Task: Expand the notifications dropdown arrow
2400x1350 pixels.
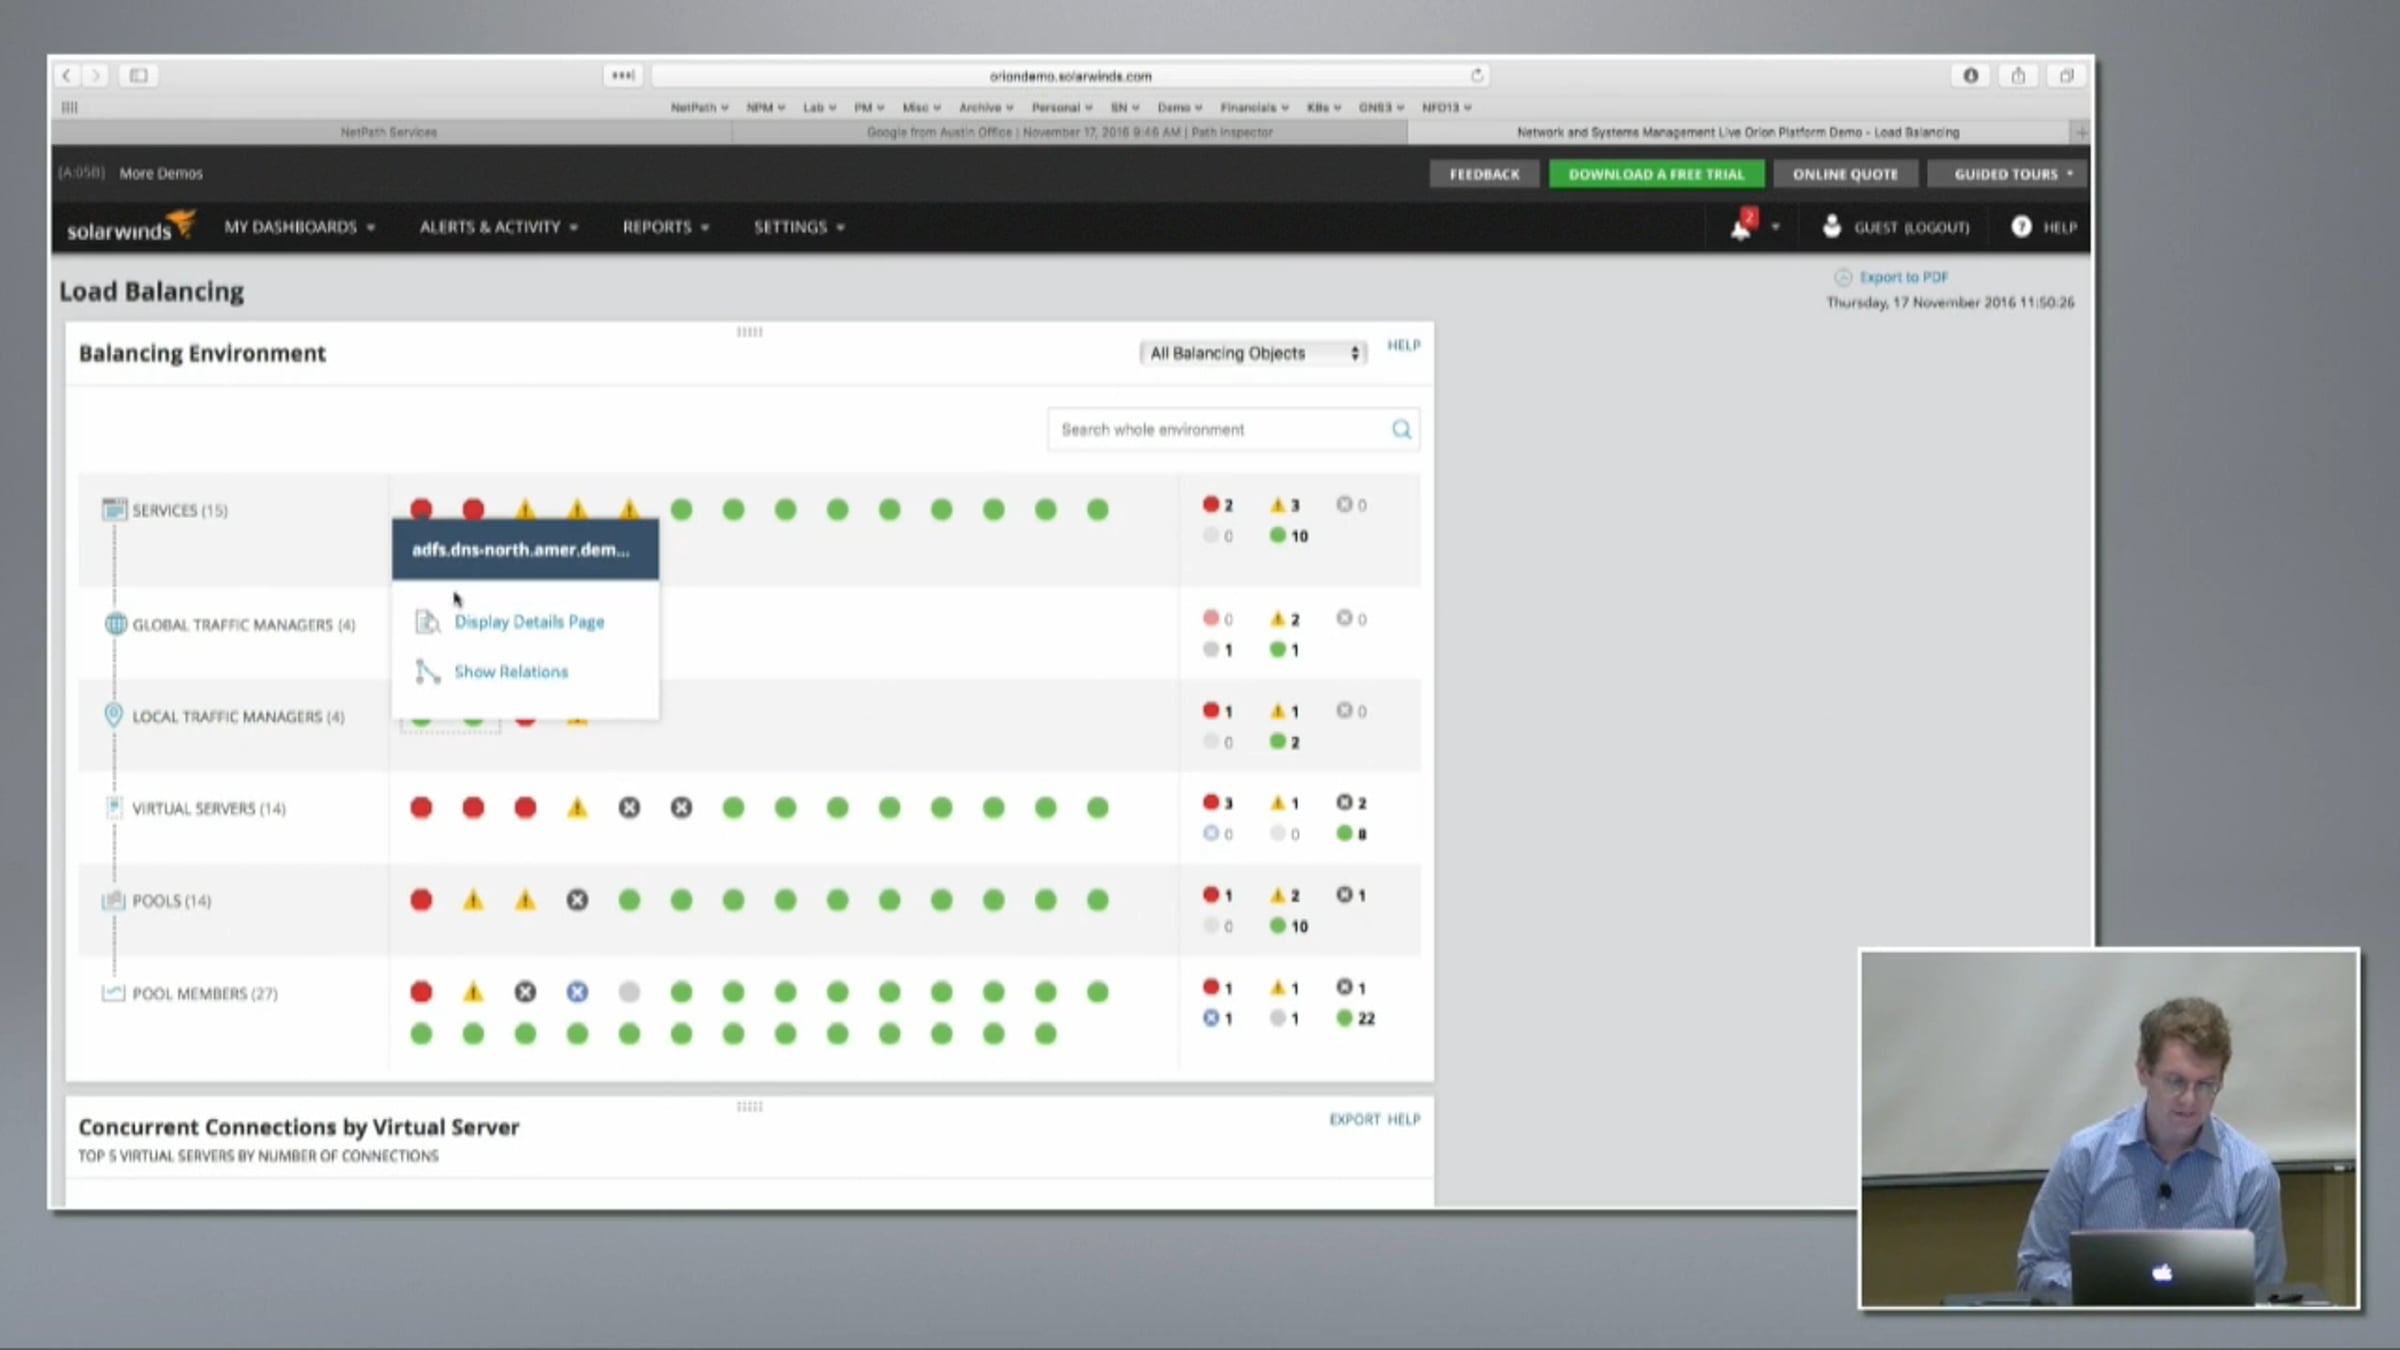Action: [x=1775, y=227]
